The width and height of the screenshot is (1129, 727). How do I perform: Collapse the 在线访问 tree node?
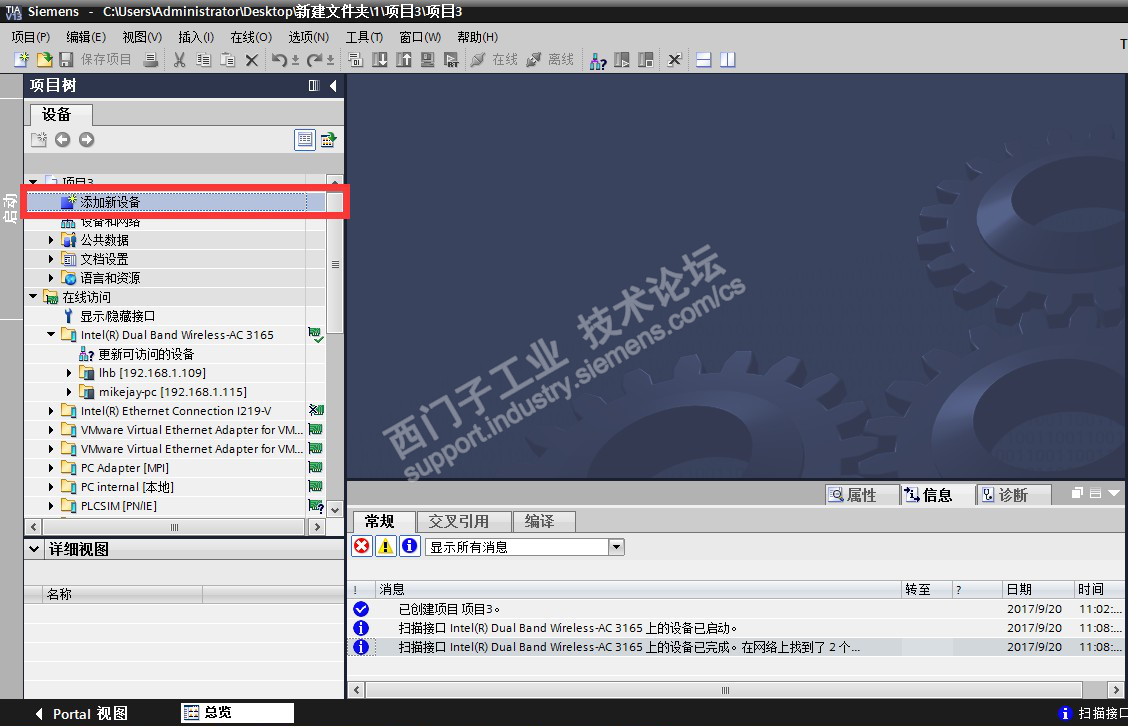(33, 297)
